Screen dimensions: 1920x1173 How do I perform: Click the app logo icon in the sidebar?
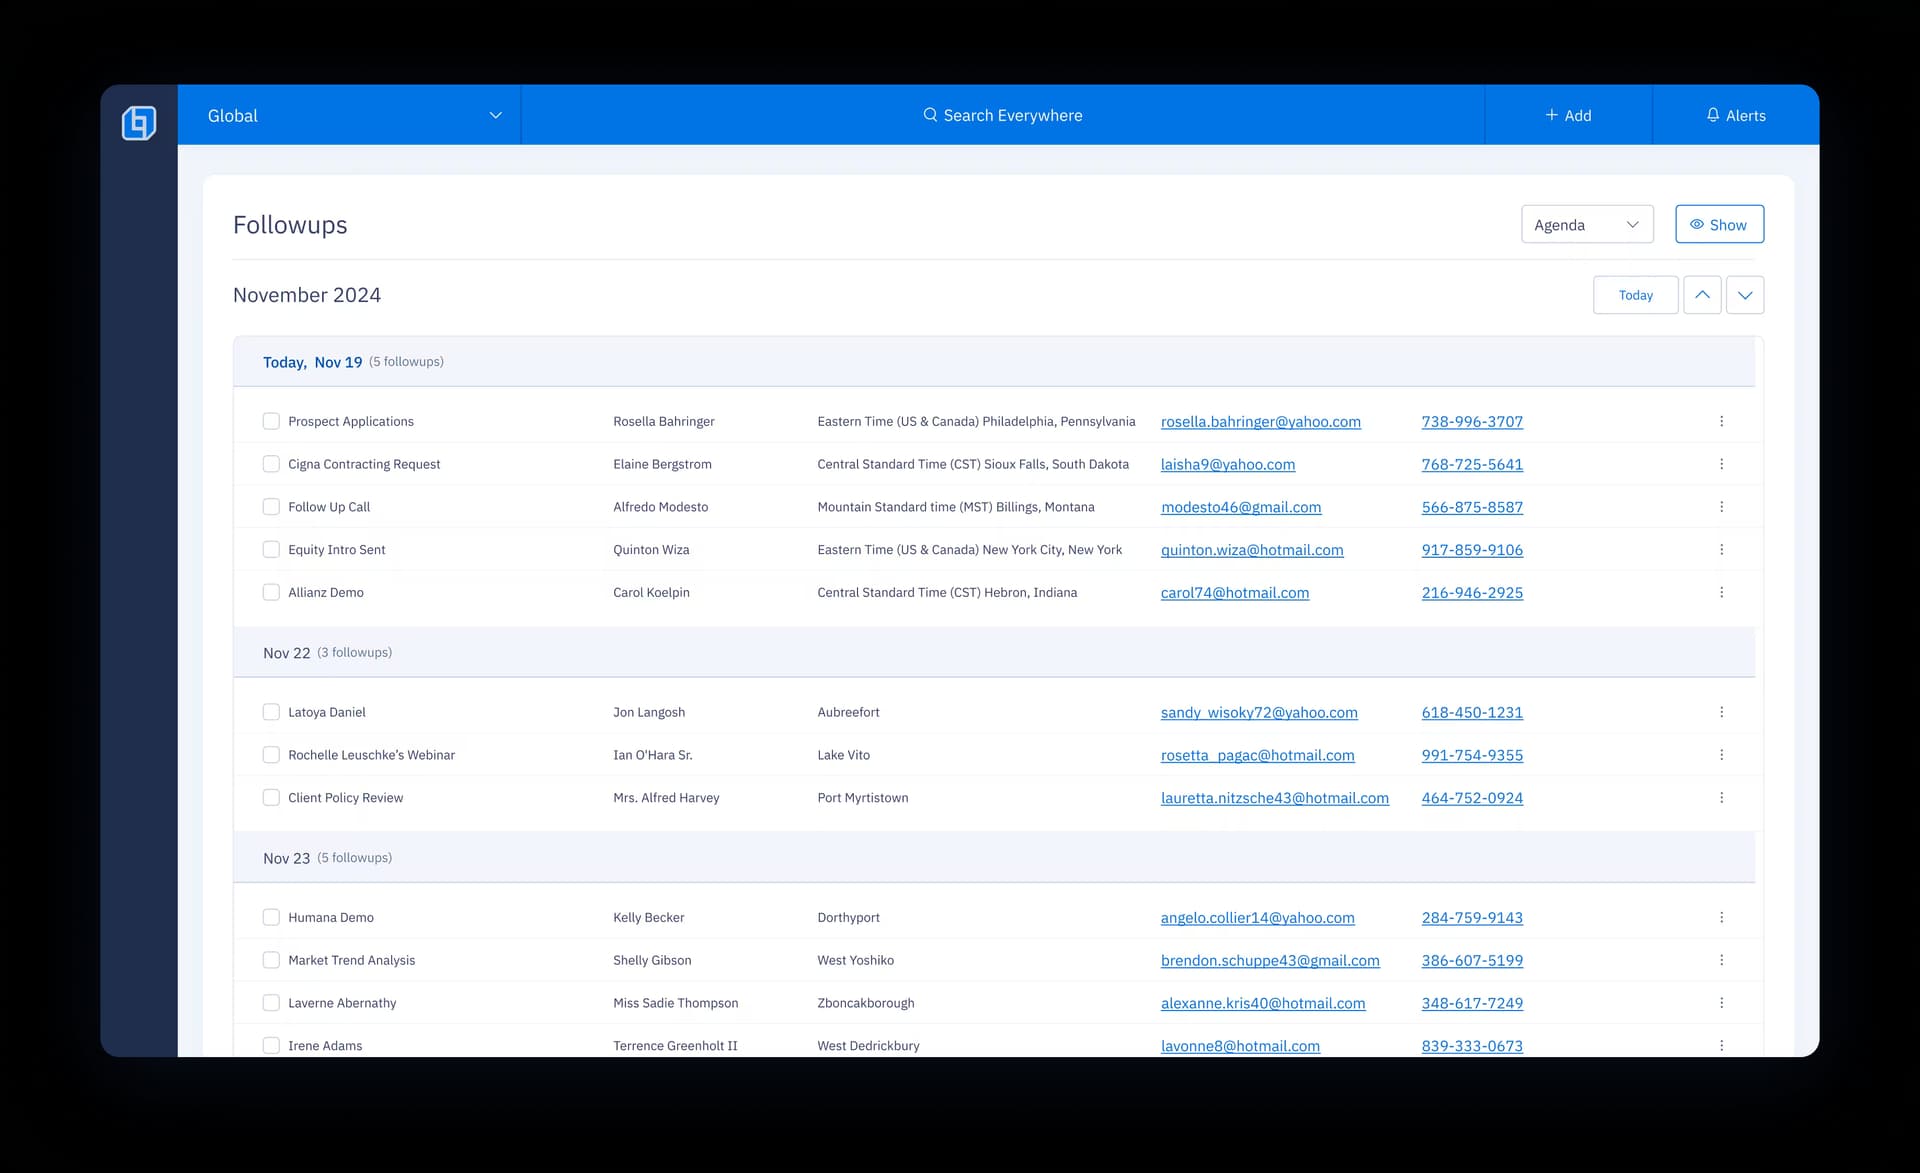coord(139,122)
